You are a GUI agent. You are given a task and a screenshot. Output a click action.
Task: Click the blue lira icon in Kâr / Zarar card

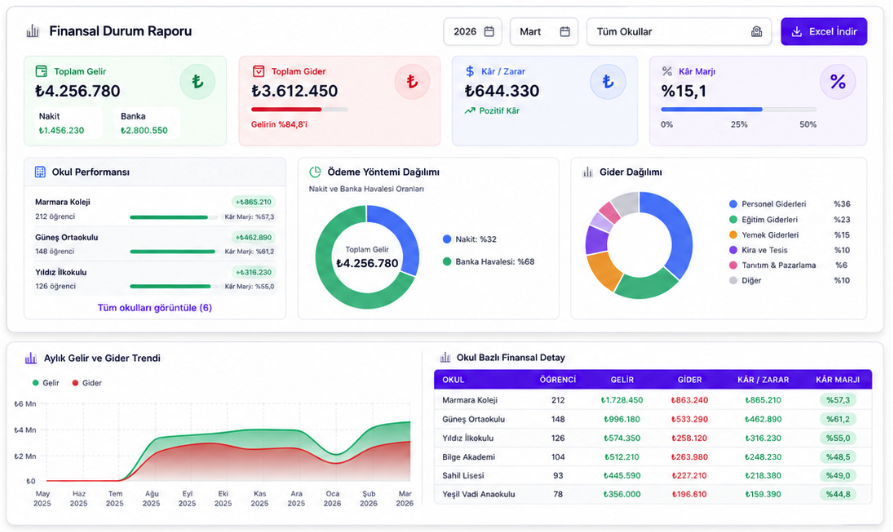point(608,81)
